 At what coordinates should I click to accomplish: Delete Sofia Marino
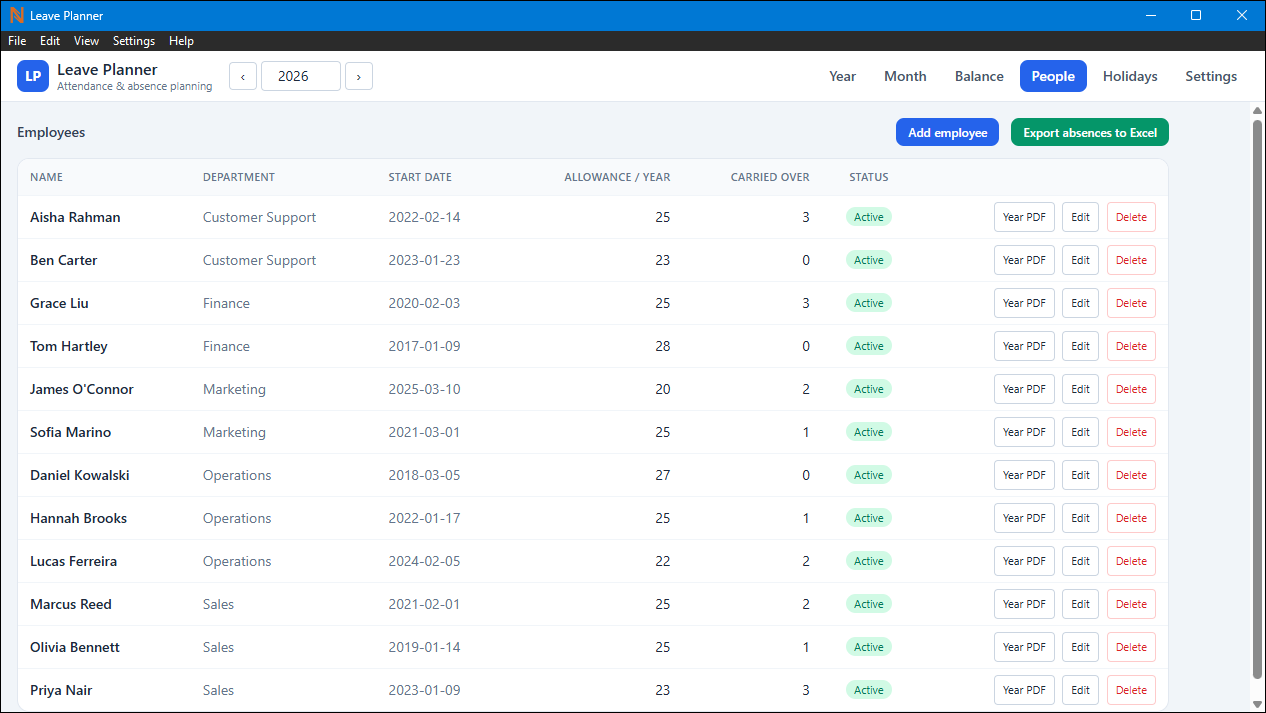click(x=1131, y=432)
